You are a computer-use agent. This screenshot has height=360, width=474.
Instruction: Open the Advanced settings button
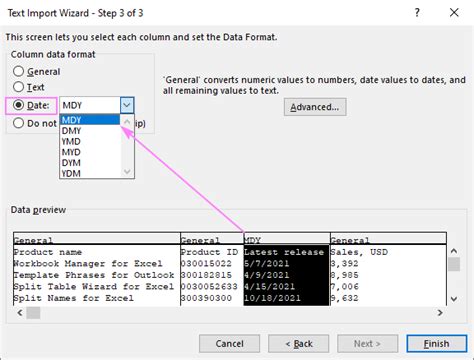(315, 107)
